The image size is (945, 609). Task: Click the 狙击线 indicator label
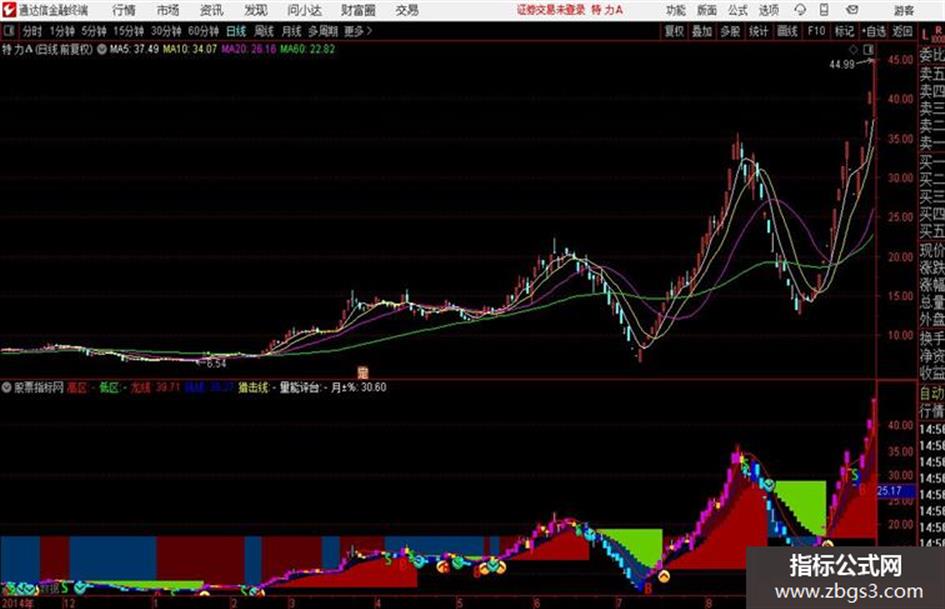pyautogui.click(x=253, y=388)
